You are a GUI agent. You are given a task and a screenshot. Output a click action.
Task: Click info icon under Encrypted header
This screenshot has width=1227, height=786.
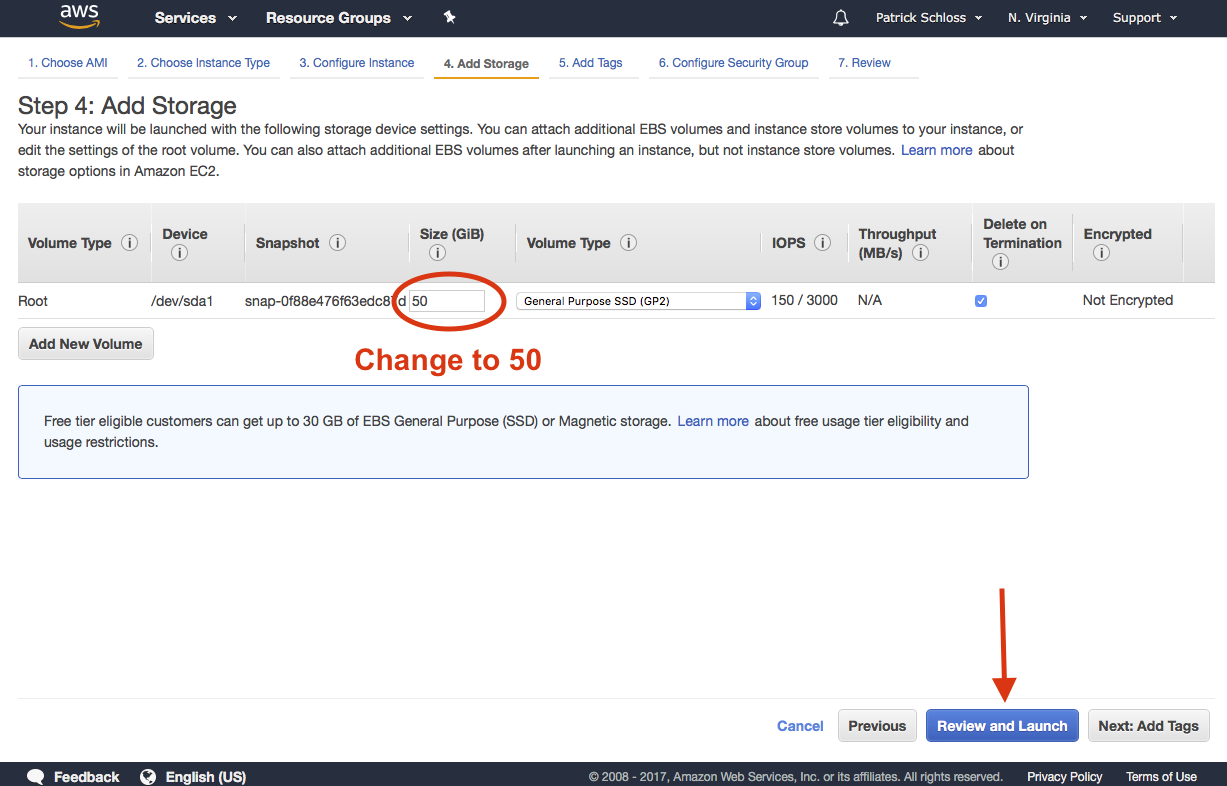(1101, 253)
